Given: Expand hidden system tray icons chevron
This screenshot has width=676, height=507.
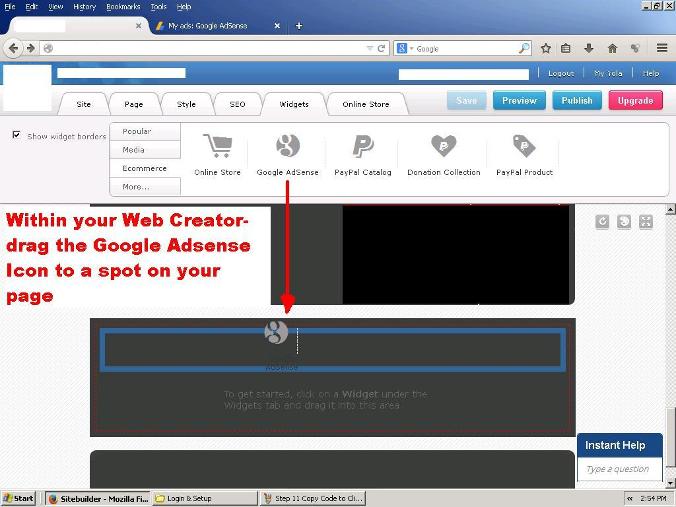Looking at the screenshot, I should pyautogui.click(x=630, y=498).
